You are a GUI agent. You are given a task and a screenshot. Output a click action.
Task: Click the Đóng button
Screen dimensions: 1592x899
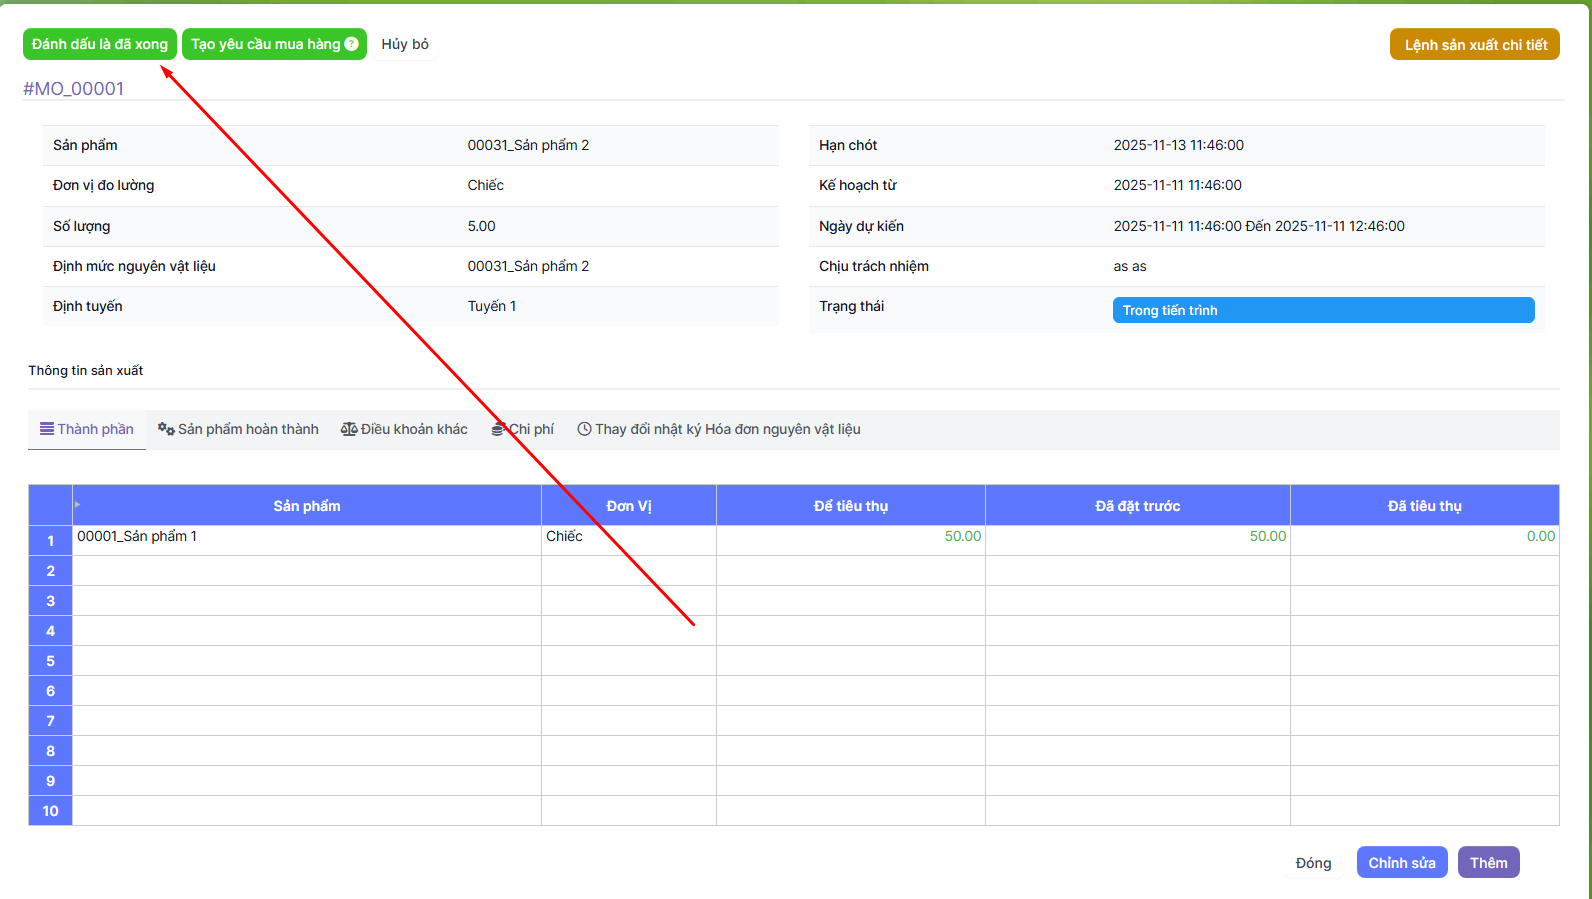coord(1313,863)
